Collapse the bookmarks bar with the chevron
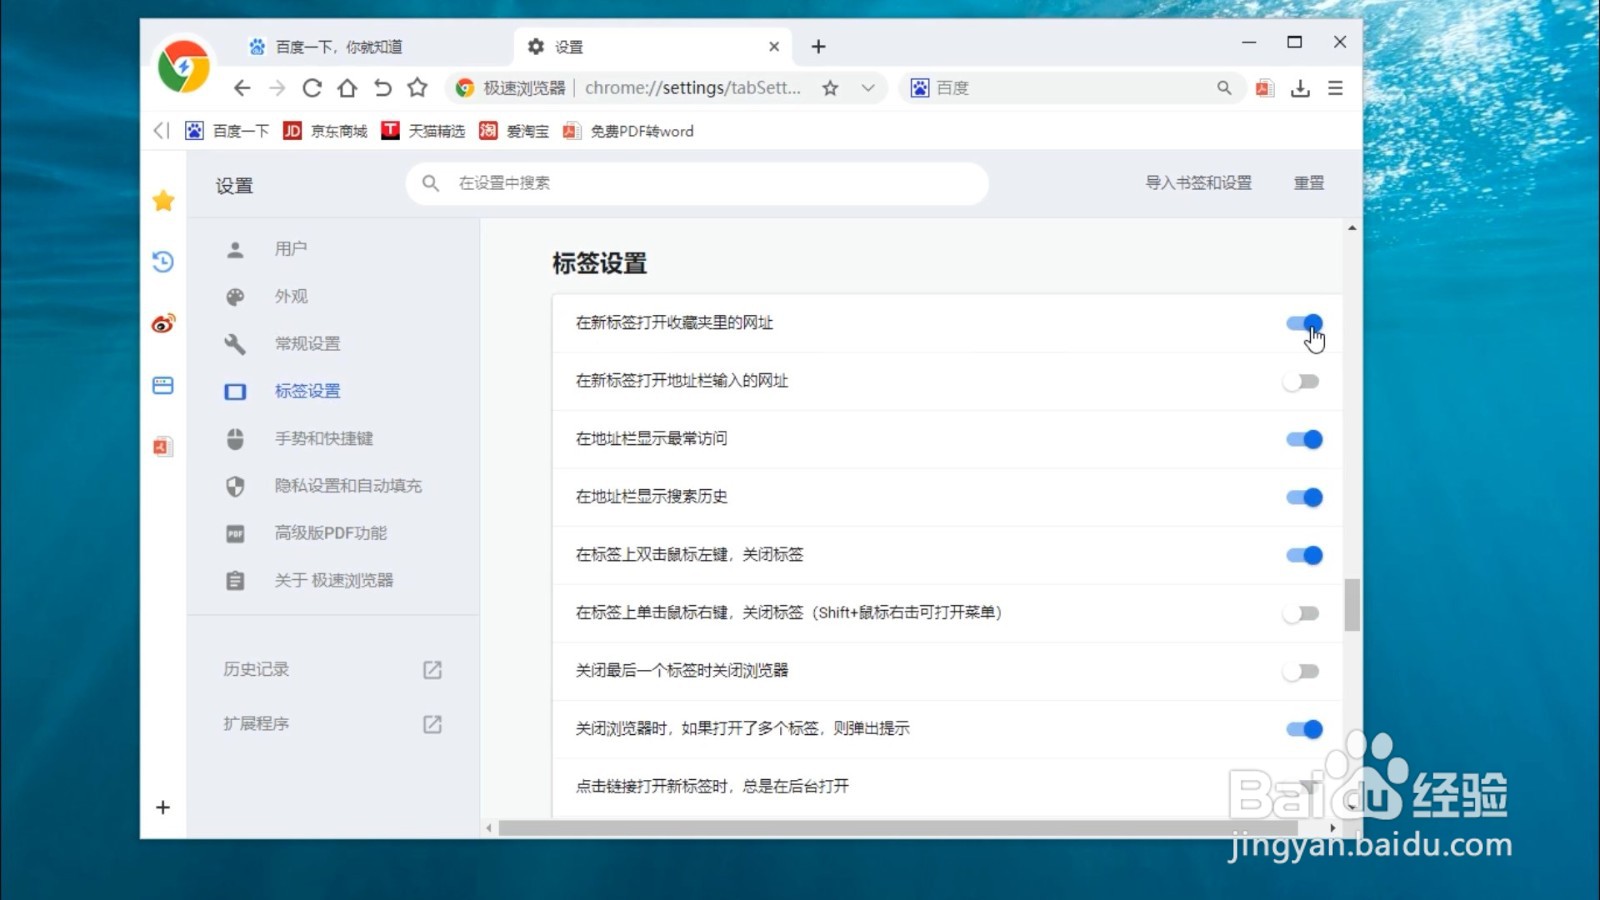Screen dimensions: 1600x900 [x=161, y=130]
